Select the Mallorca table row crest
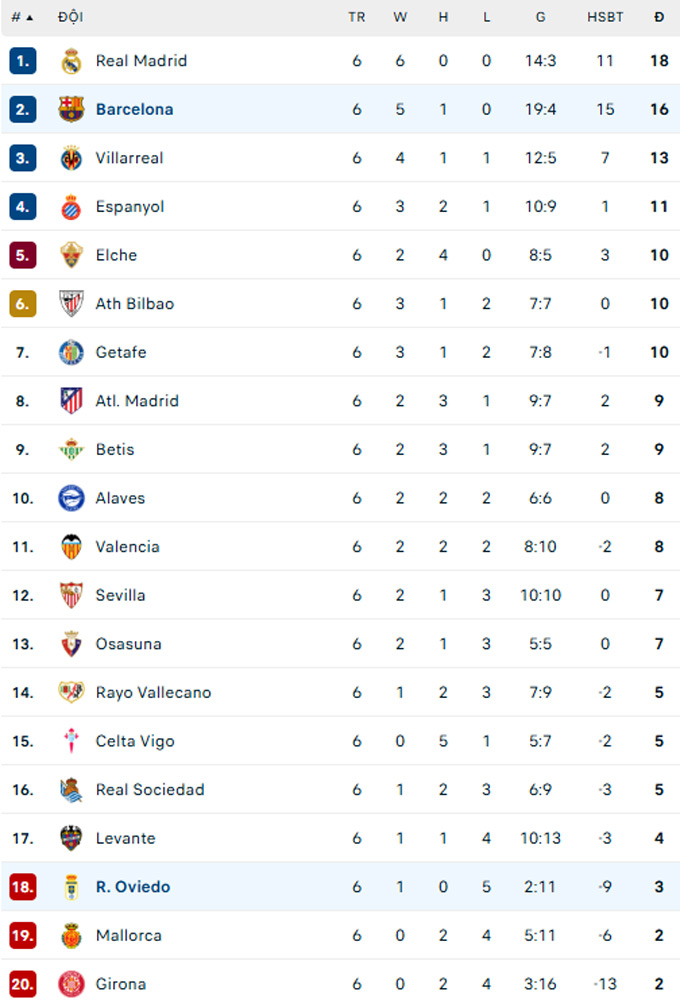The image size is (680, 1007). pos(71,936)
